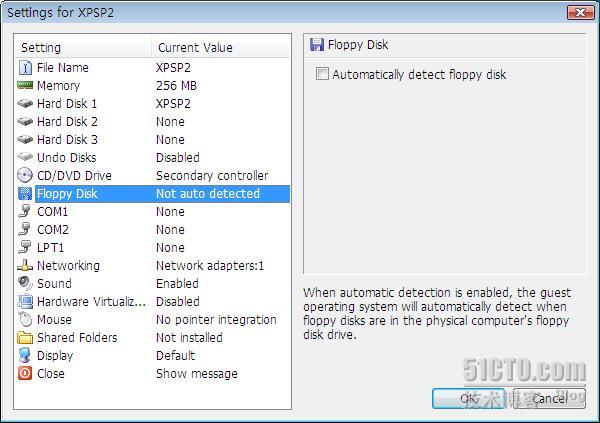600x423 pixels.
Task: Select the COM1 label
Action: click(x=52, y=212)
